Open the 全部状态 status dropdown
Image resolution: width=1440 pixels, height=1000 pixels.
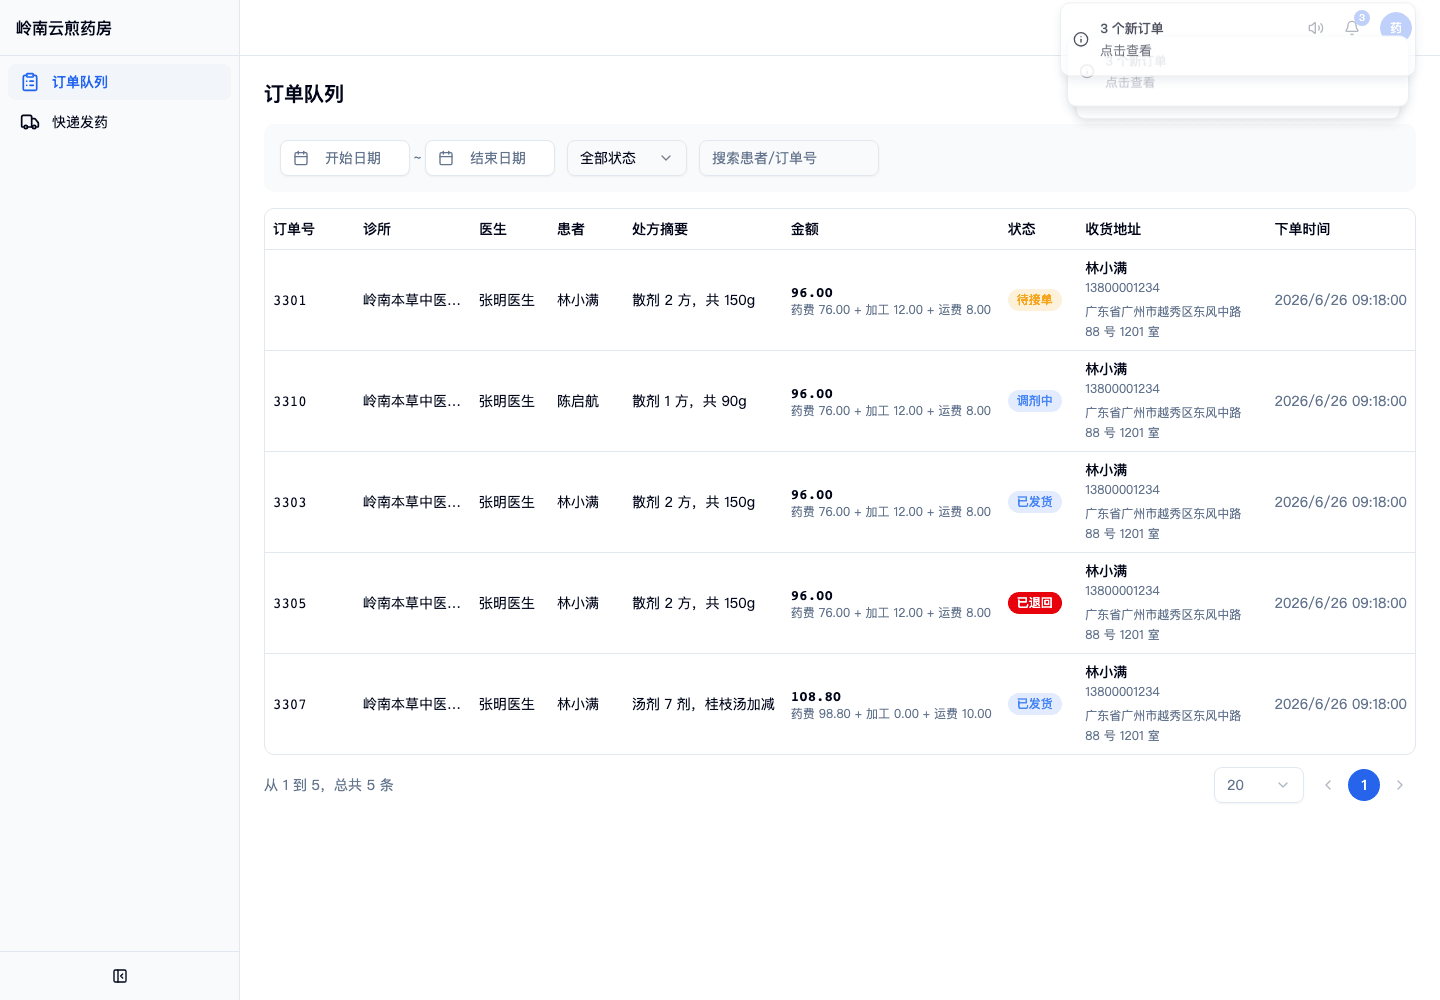tap(627, 158)
